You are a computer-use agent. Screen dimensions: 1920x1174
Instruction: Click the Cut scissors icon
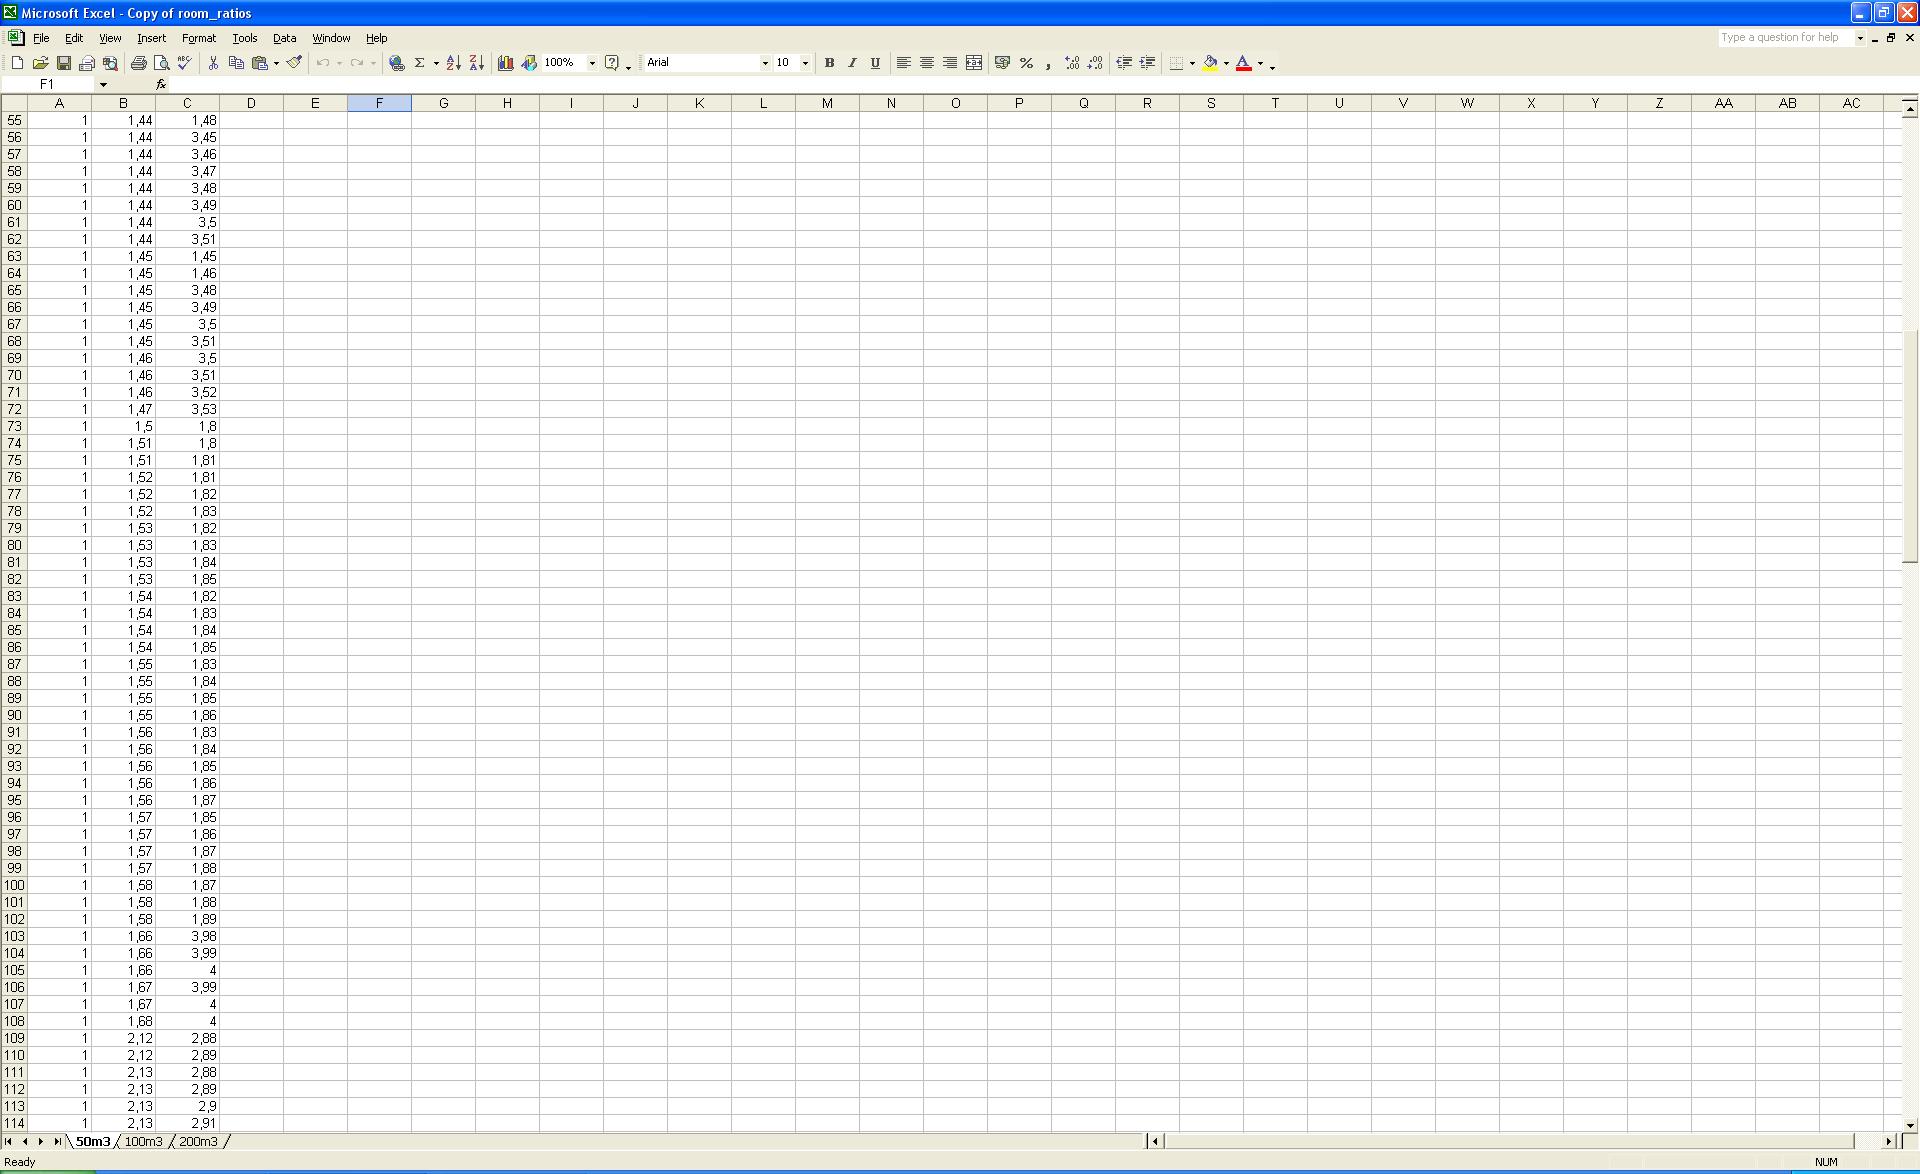[213, 63]
